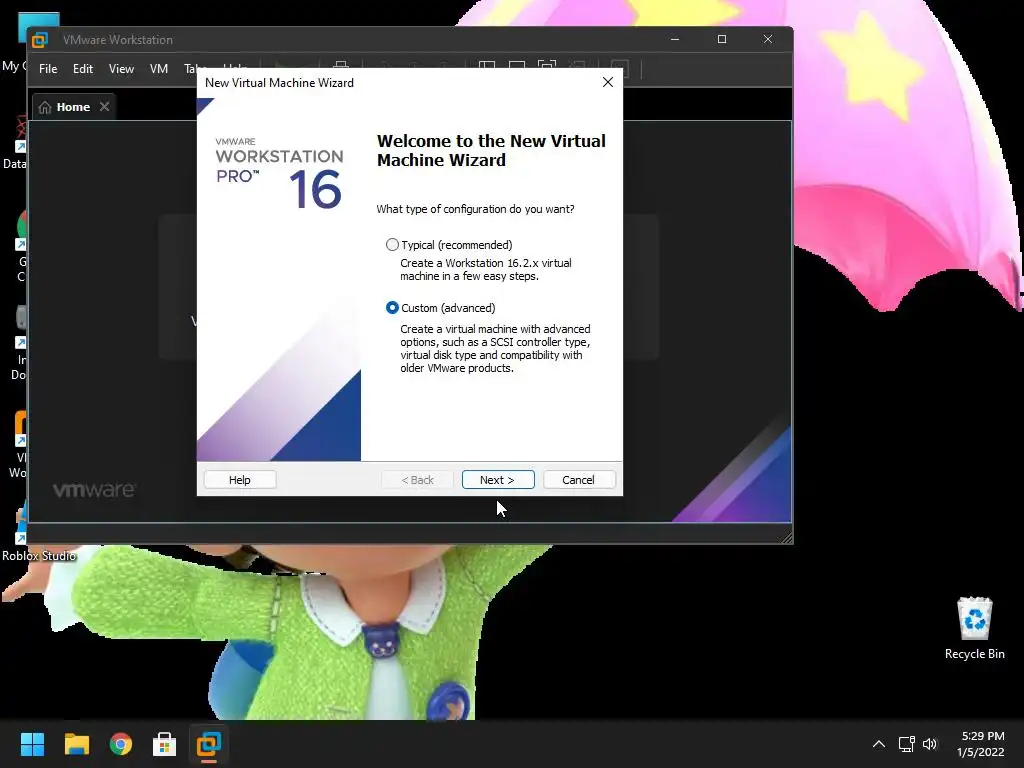Open the File menu in VMware Workstation
Viewport: 1024px width, 768px height.
(48, 69)
